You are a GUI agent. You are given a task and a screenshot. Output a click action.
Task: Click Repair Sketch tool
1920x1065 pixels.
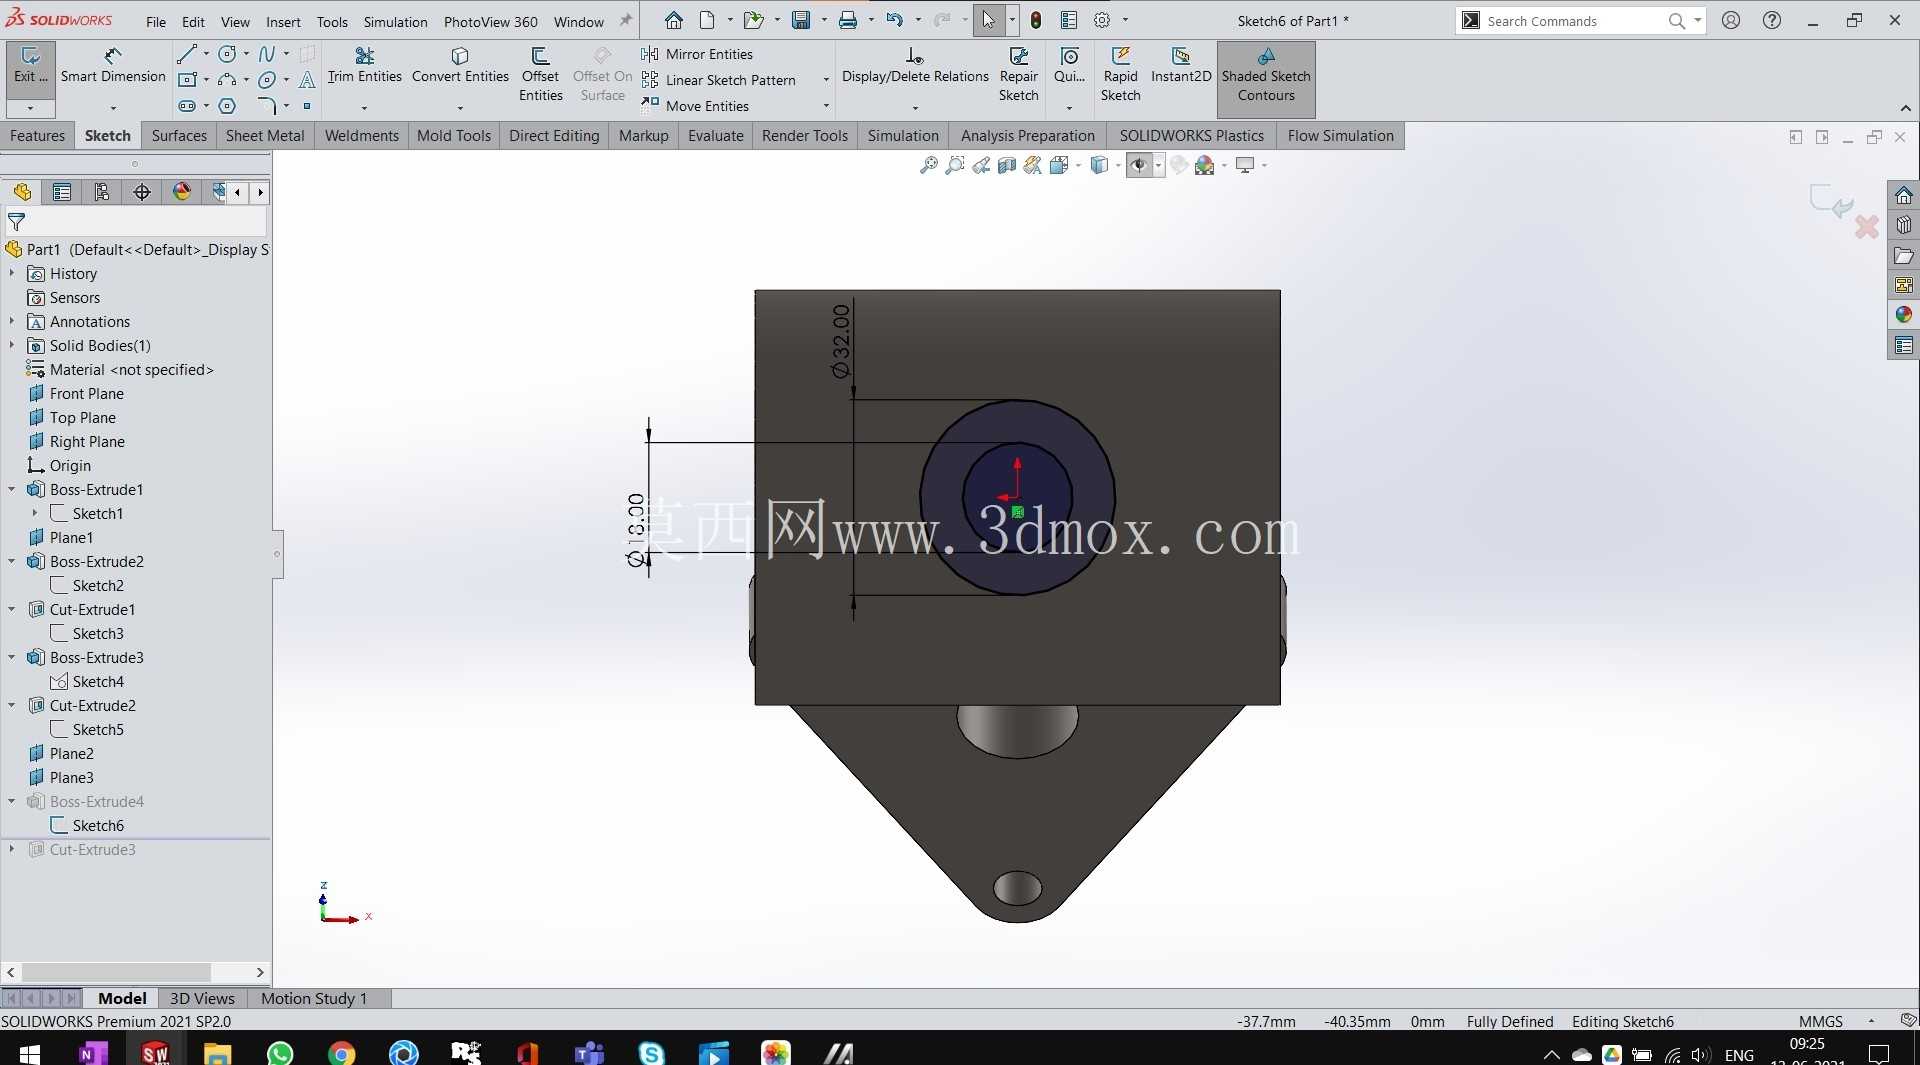click(x=1018, y=74)
